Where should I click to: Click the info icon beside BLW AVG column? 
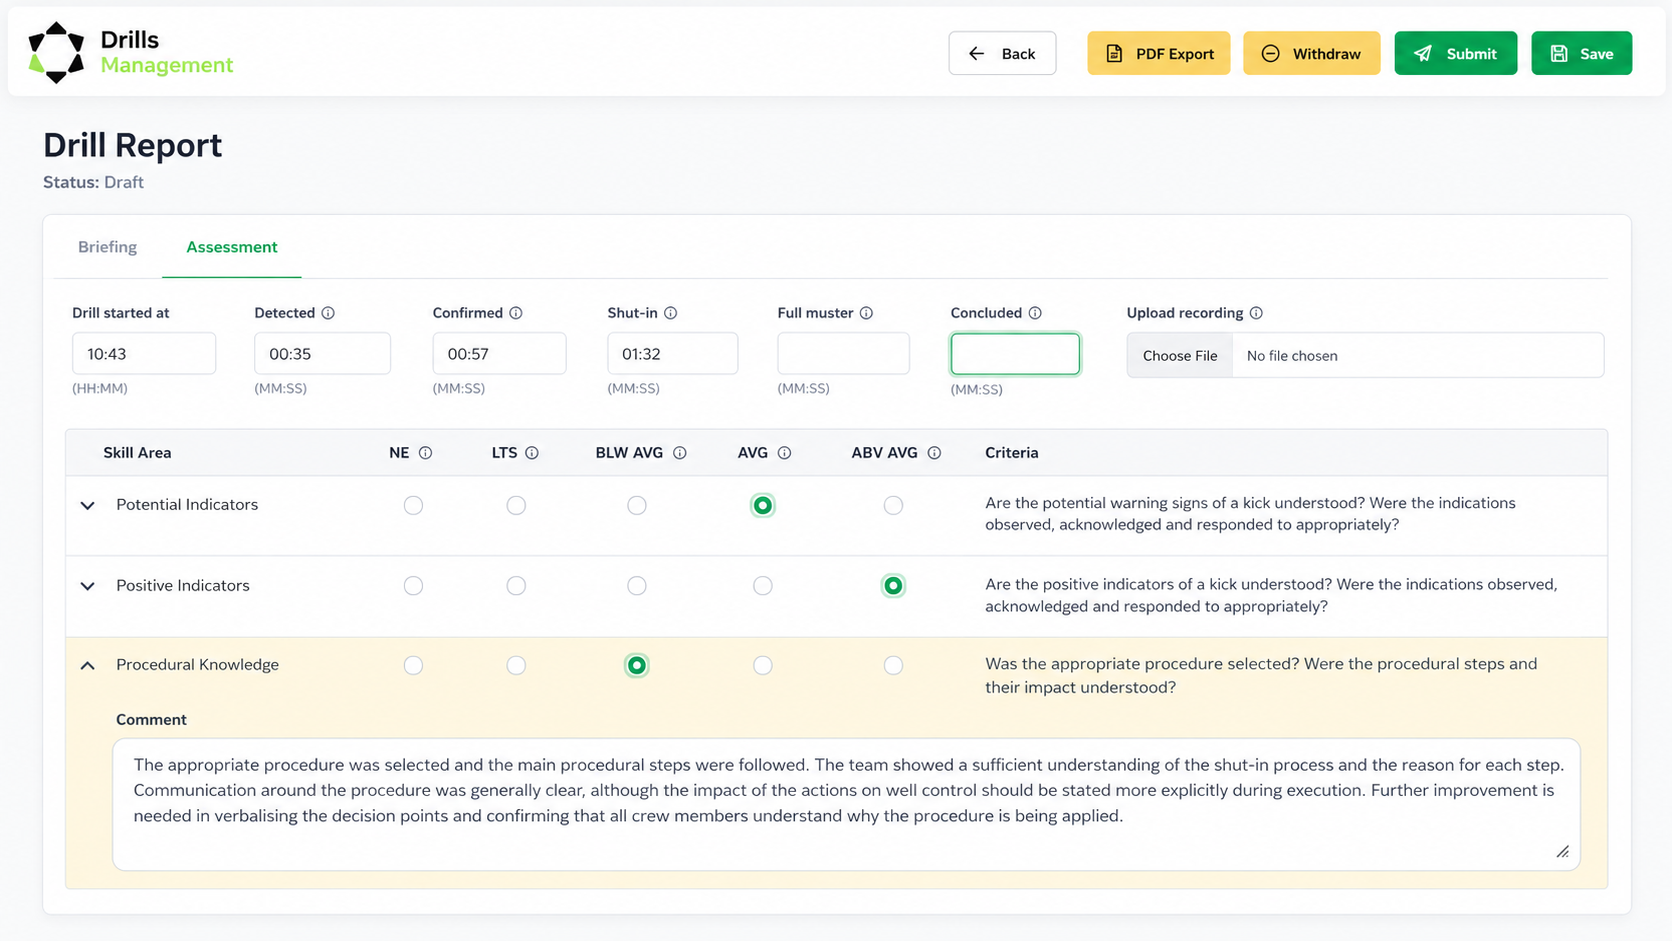tap(680, 453)
